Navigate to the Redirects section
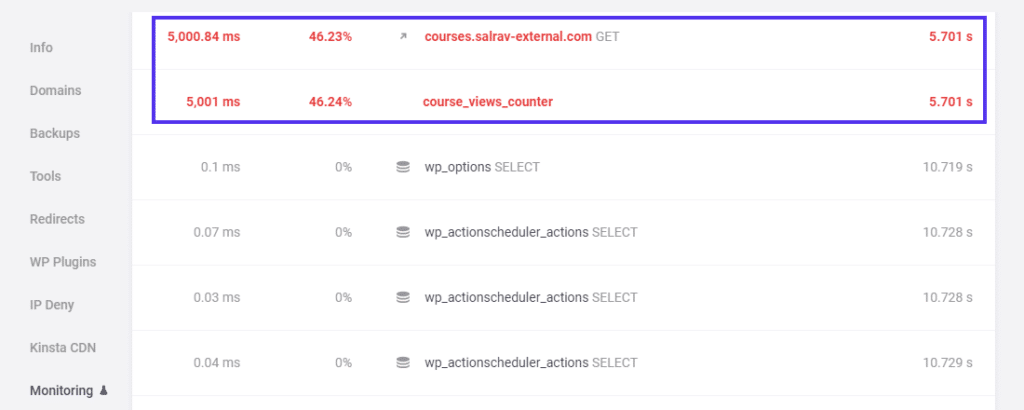 coord(57,219)
